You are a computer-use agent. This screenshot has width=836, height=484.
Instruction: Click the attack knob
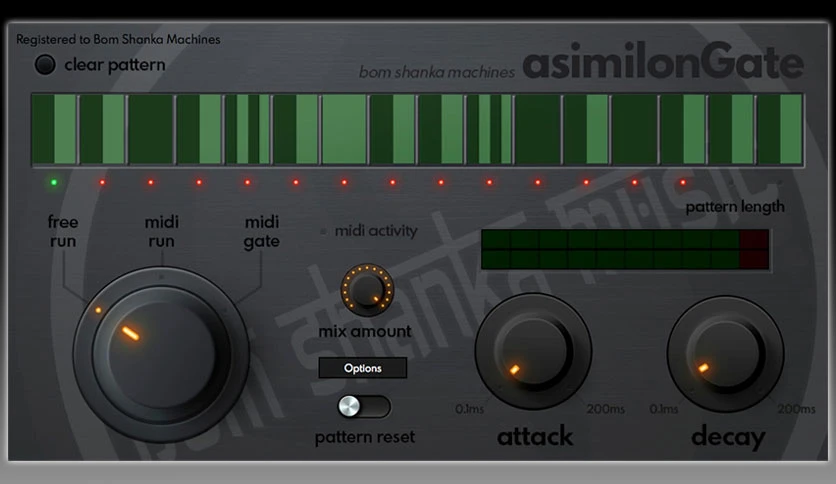533,352
